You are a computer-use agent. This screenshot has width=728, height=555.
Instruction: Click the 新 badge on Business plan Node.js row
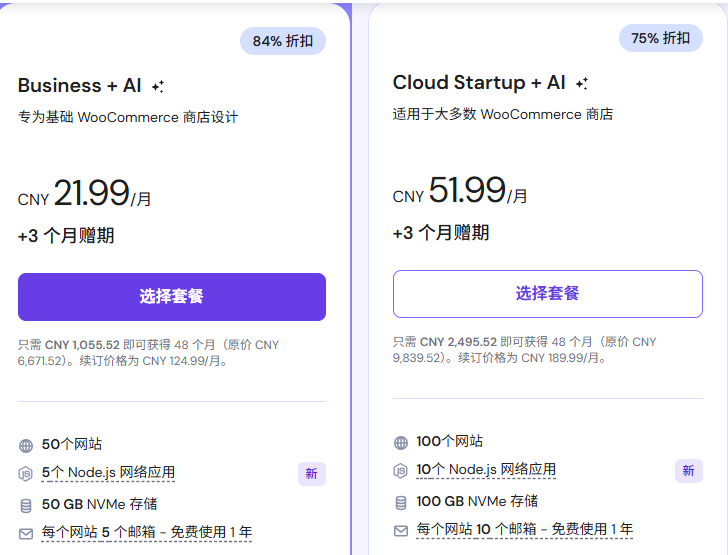point(312,474)
